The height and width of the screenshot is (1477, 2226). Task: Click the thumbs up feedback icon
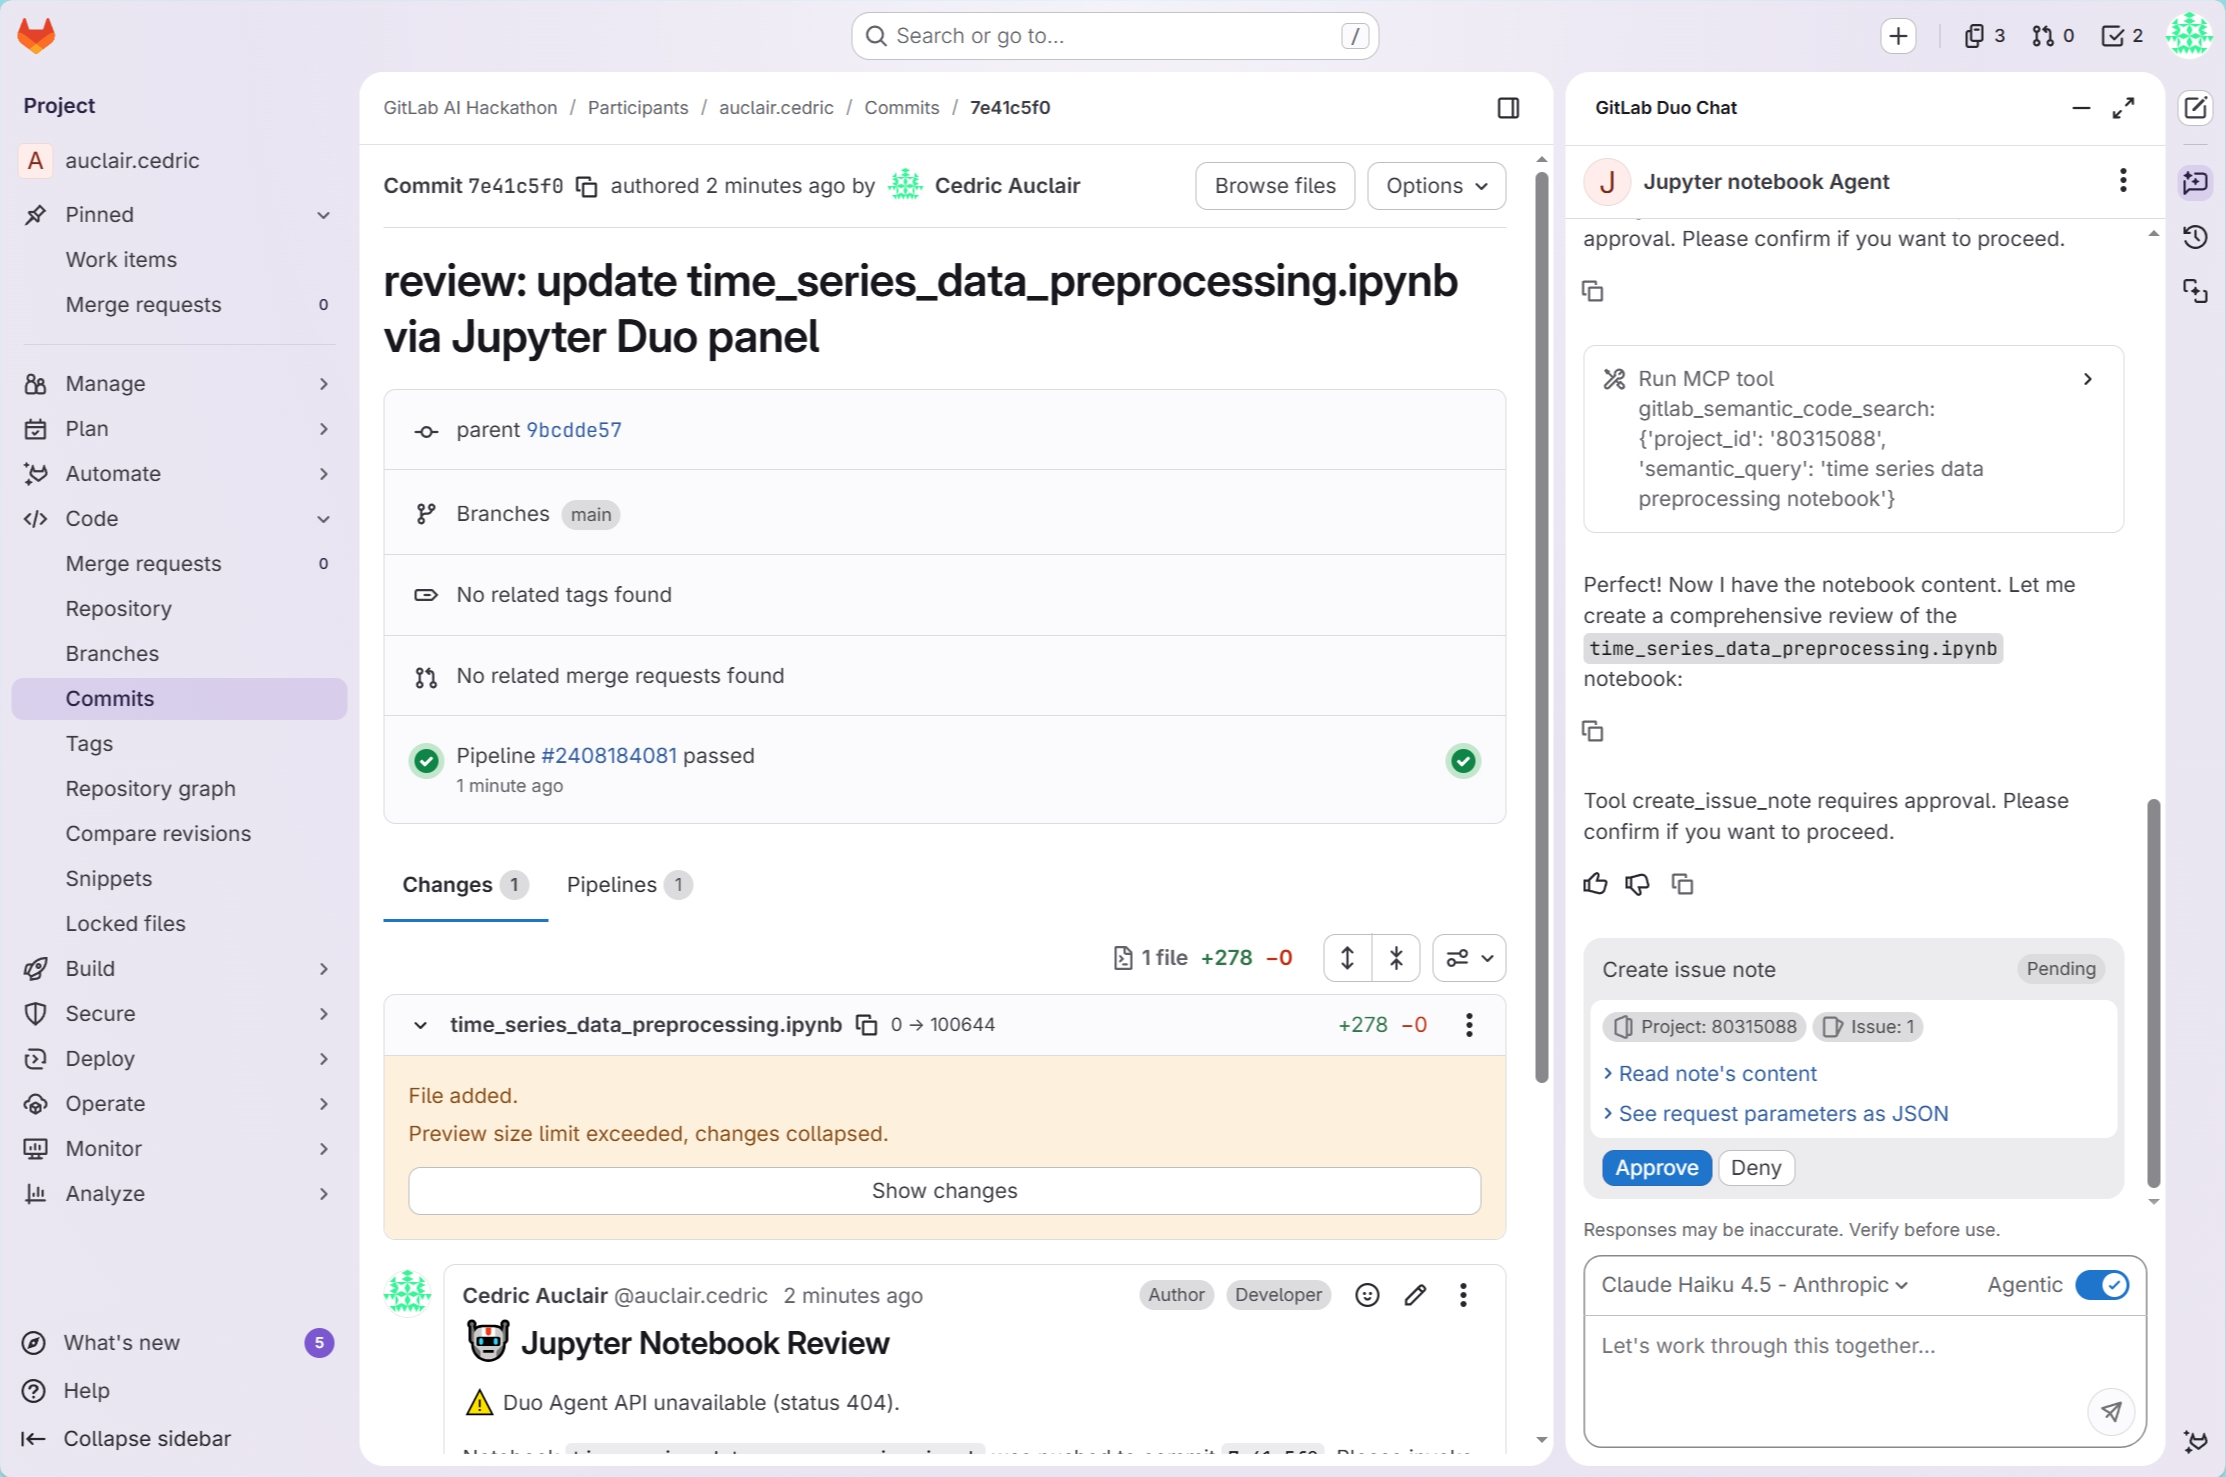coord(1595,884)
